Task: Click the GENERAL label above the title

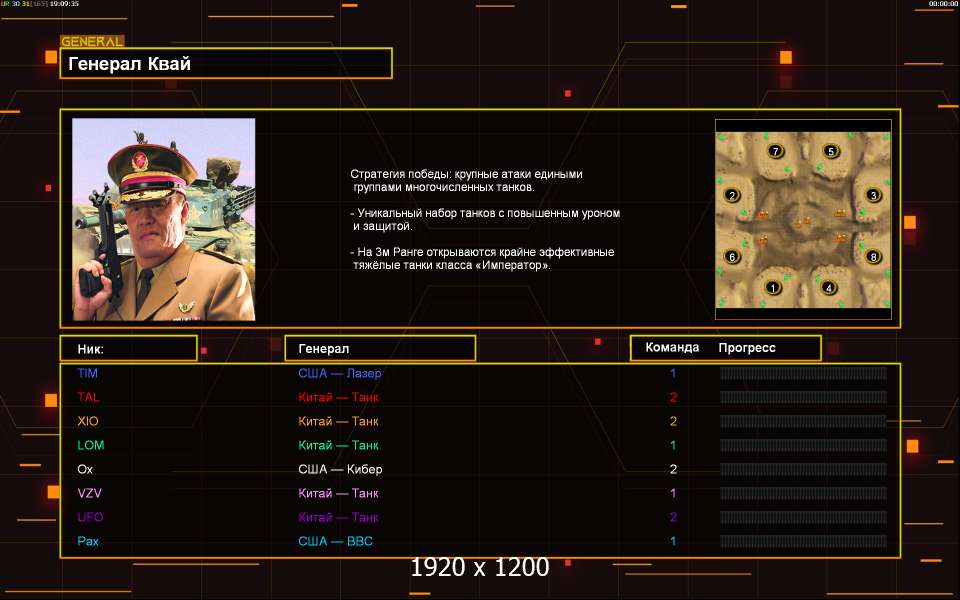Action: [x=92, y=42]
